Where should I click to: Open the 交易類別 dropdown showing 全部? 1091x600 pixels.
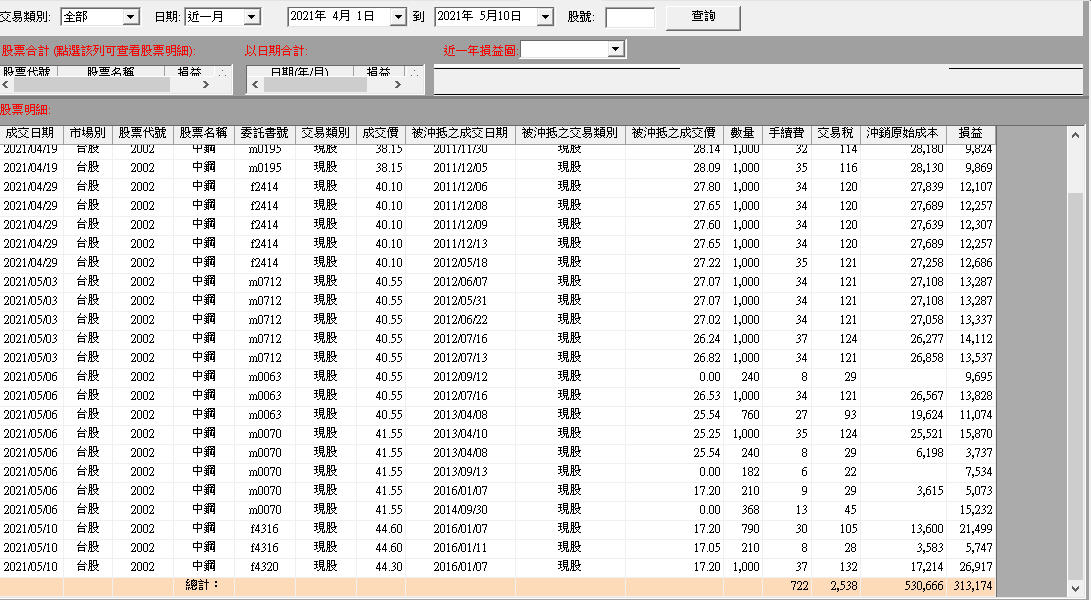[x=130, y=17]
